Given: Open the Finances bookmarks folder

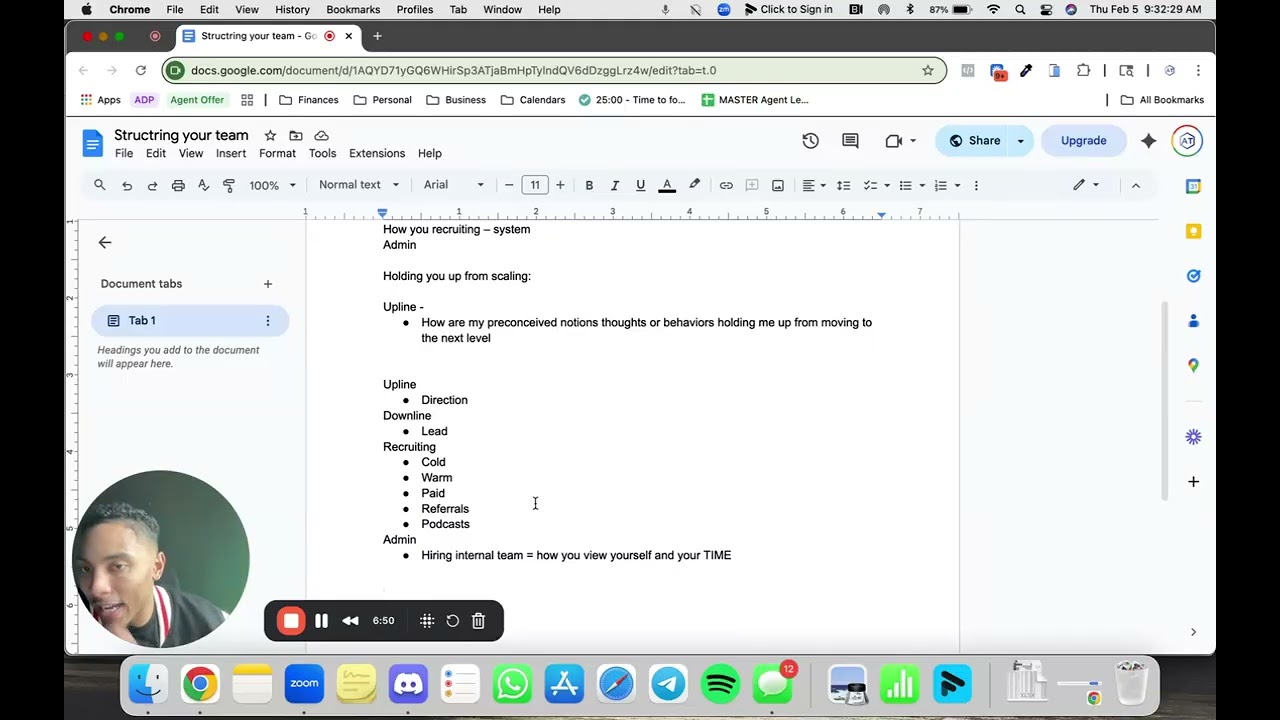Looking at the screenshot, I should (309, 100).
